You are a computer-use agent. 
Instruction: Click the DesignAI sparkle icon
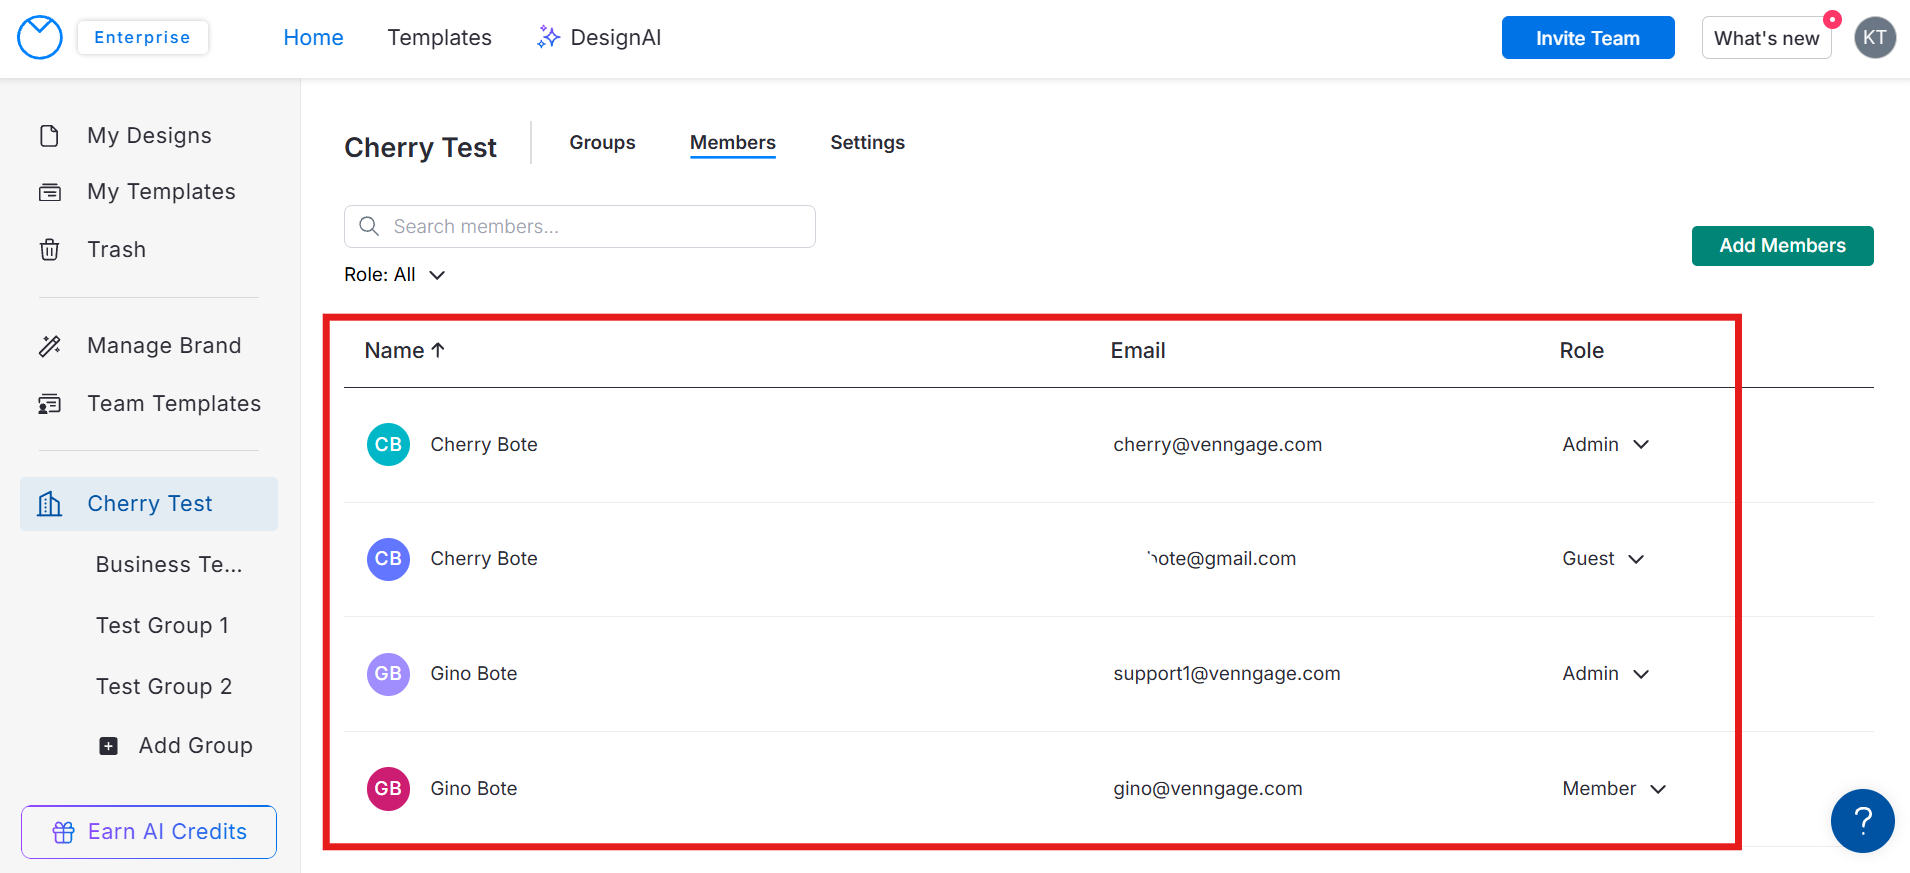click(548, 37)
